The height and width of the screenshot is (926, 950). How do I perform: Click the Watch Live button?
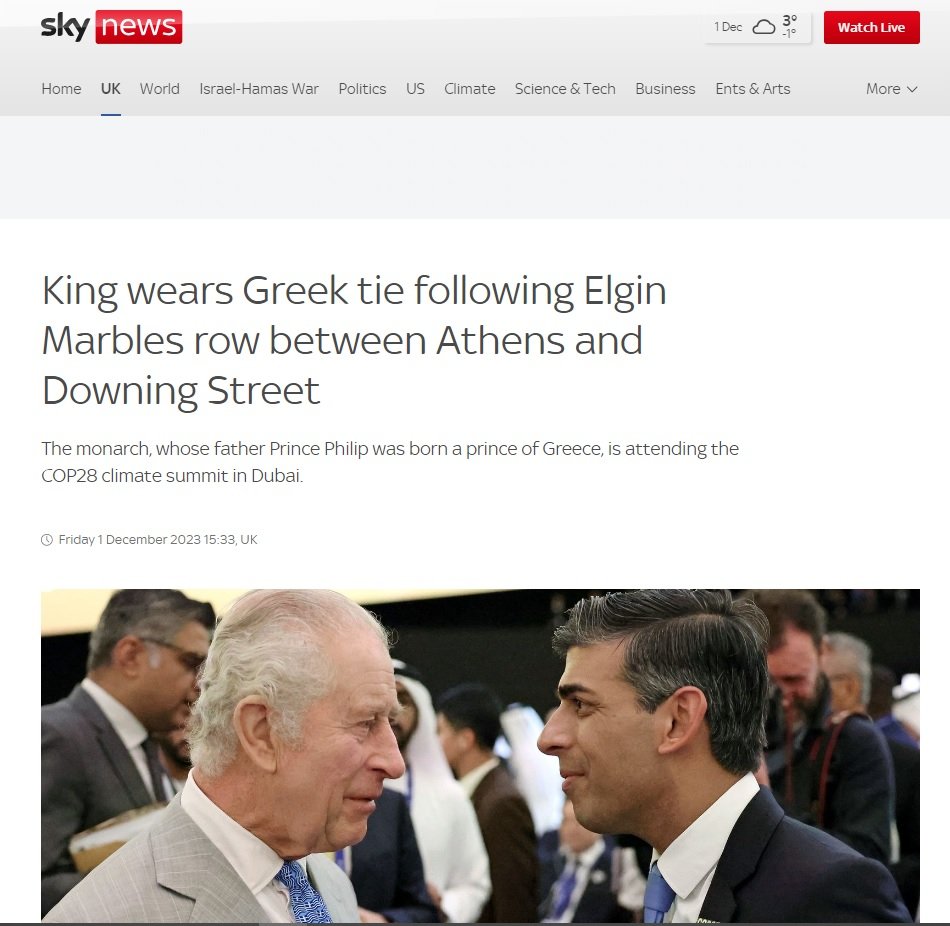point(871,27)
